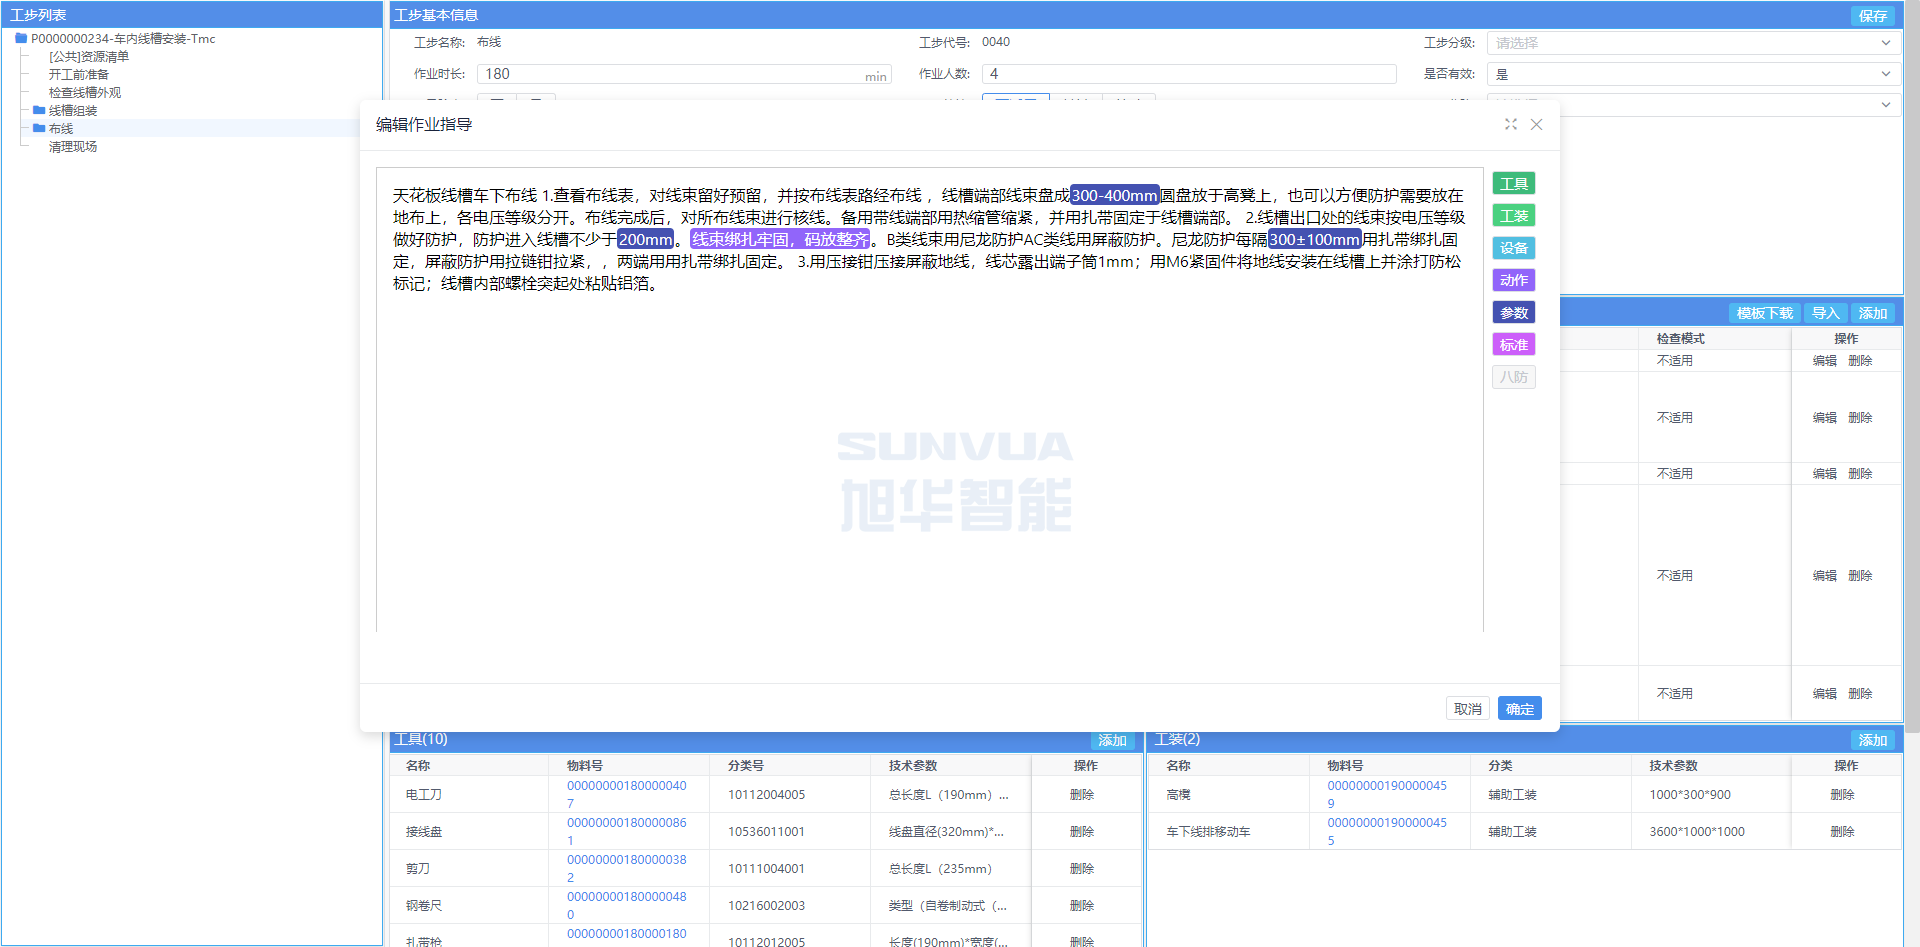Collapse the P0000000234 project tree node

click(19, 38)
